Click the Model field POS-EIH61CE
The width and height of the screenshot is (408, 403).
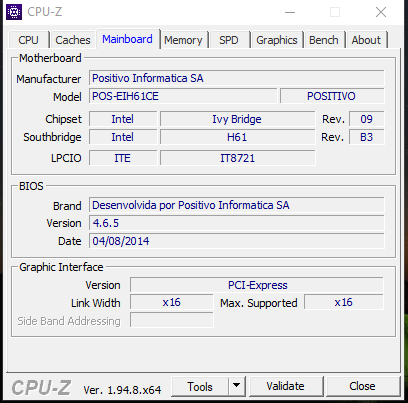coord(183,96)
